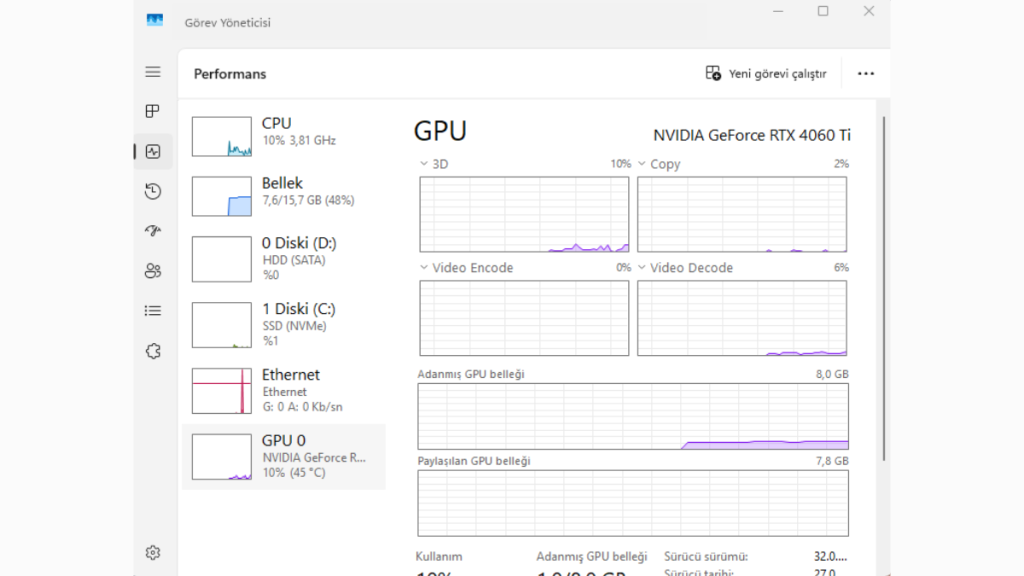Select the CPU performance entry
Viewport: 1024px width, 576px height.
click(x=284, y=136)
